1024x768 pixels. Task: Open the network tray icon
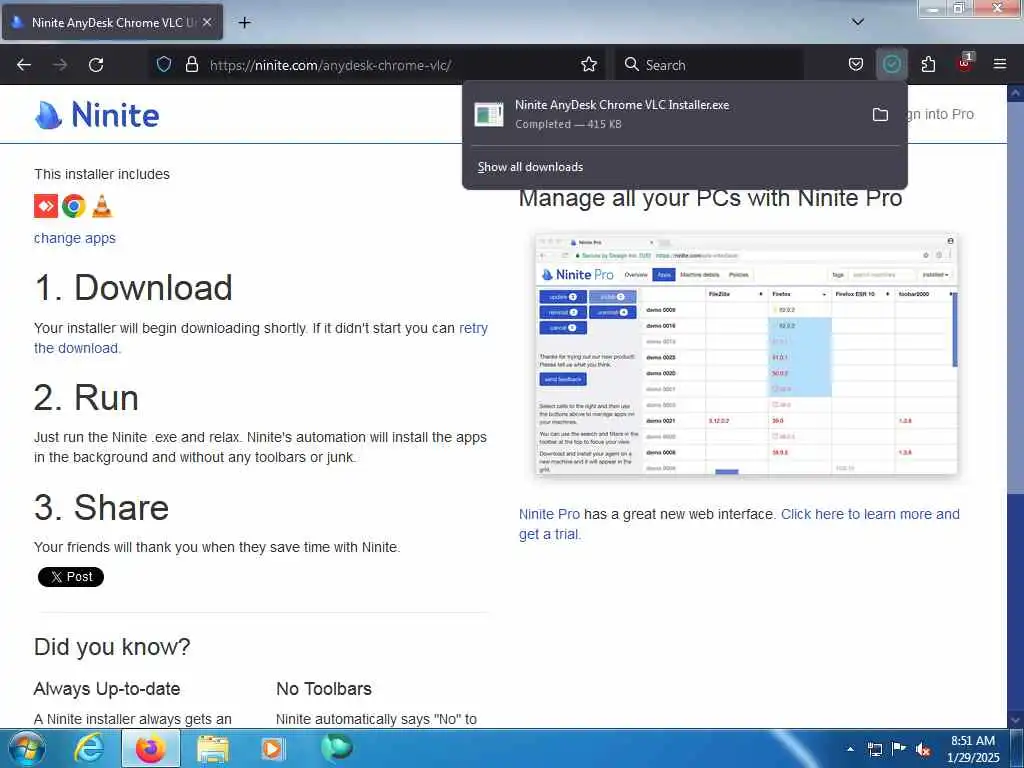(x=874, y=749)
